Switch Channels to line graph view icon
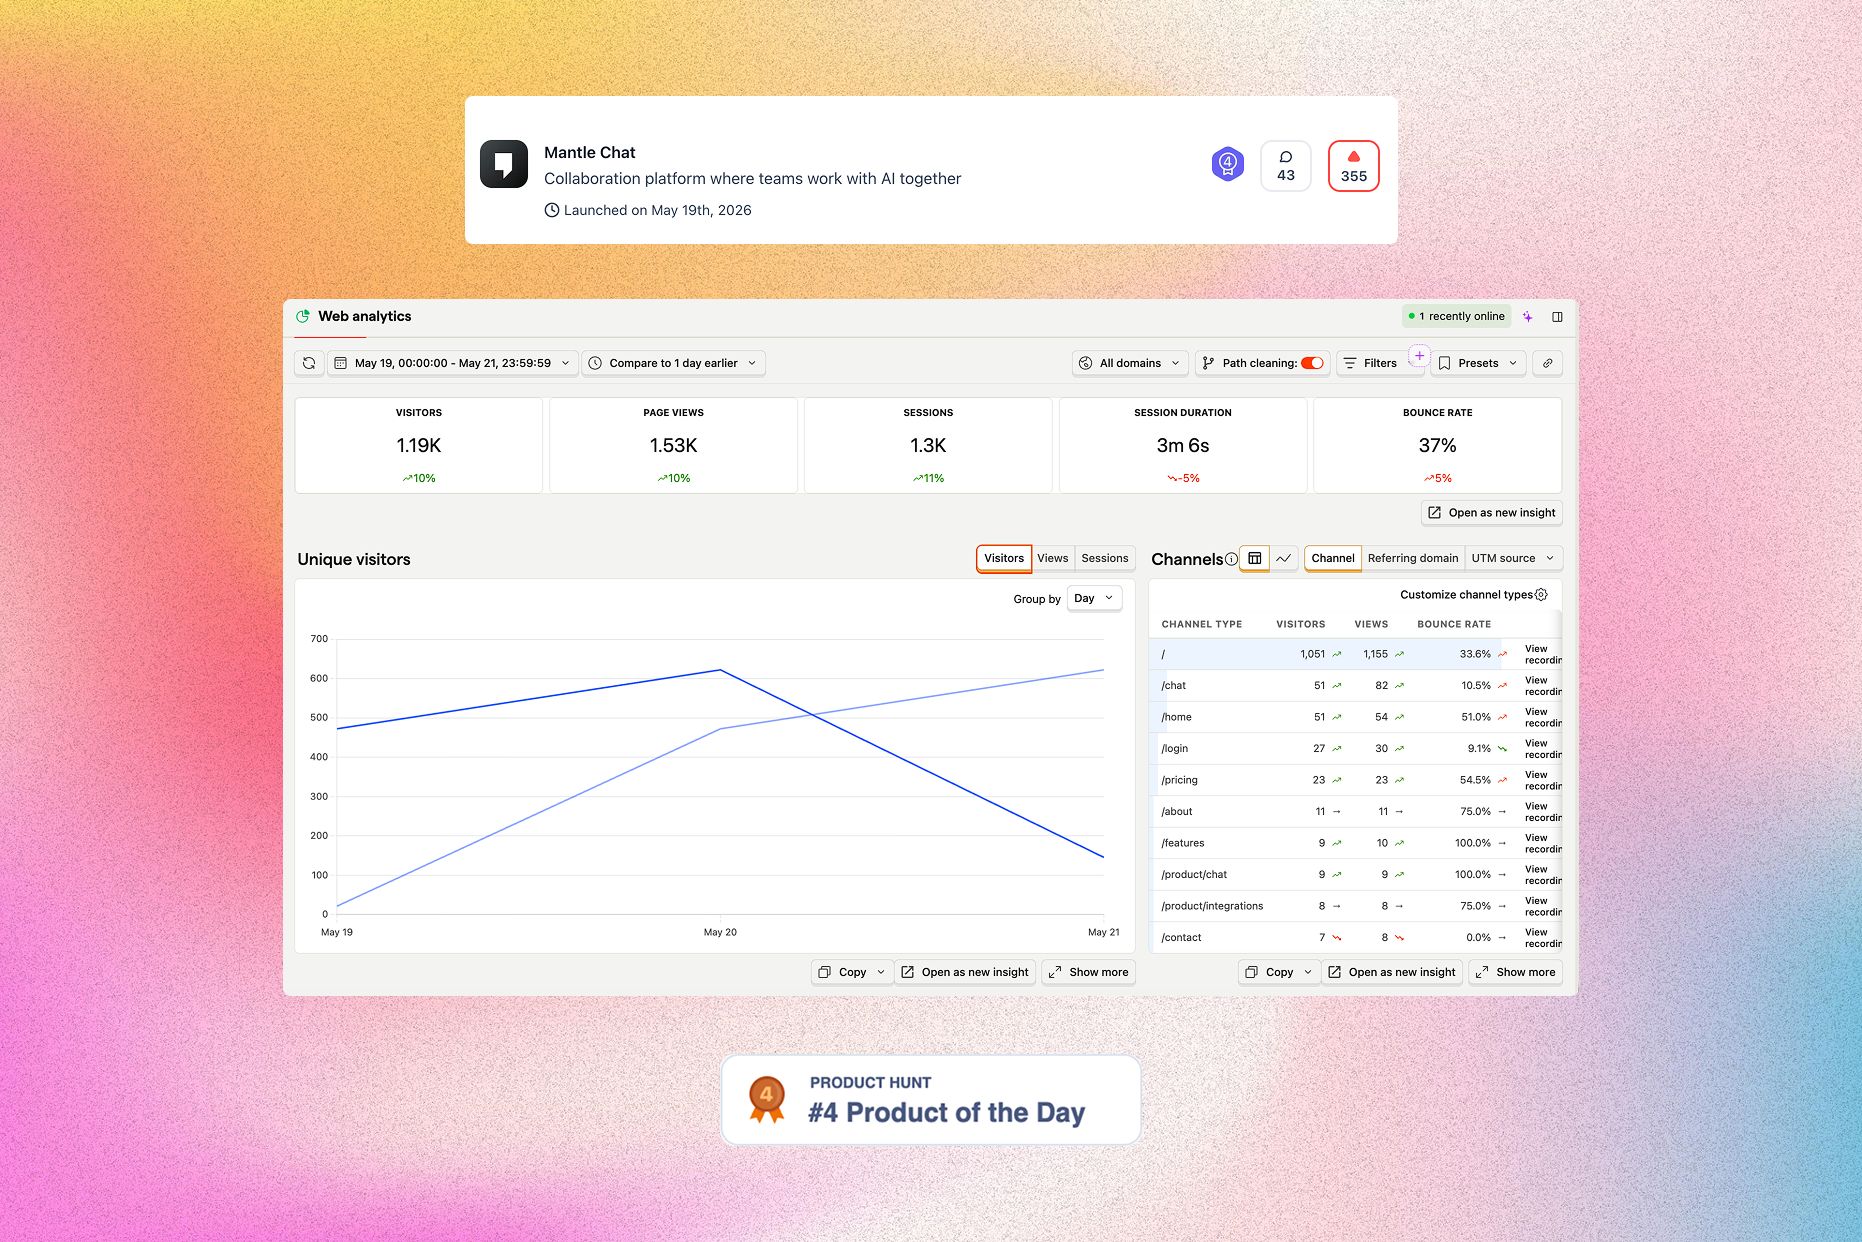The image size is (1862, 1242). [x=1284, y=558]
